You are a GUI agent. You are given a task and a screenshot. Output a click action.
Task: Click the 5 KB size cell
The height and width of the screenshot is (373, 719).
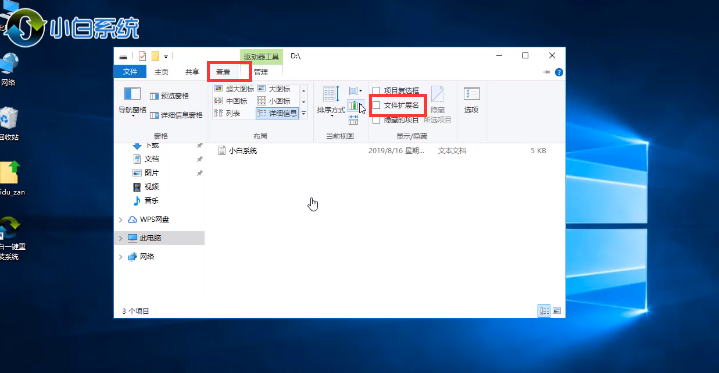coord(538,150)
